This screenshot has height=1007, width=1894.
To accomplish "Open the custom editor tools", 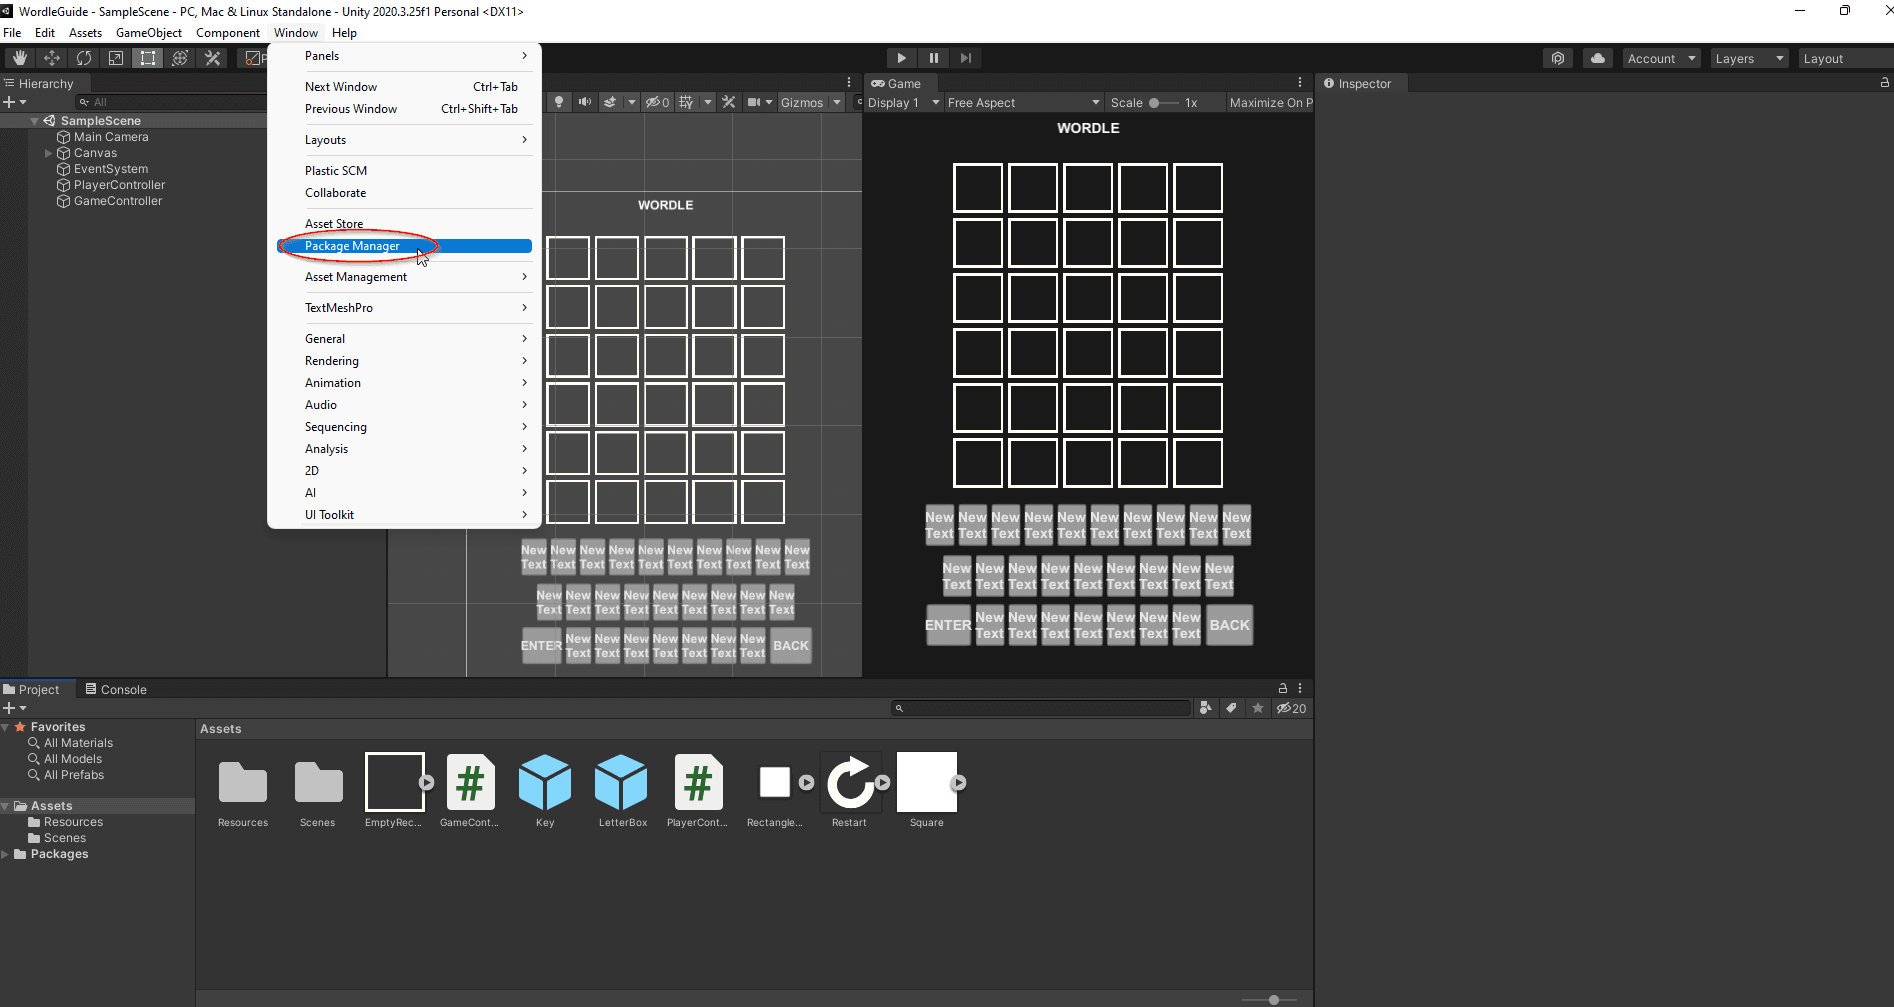I will point(212,58).
